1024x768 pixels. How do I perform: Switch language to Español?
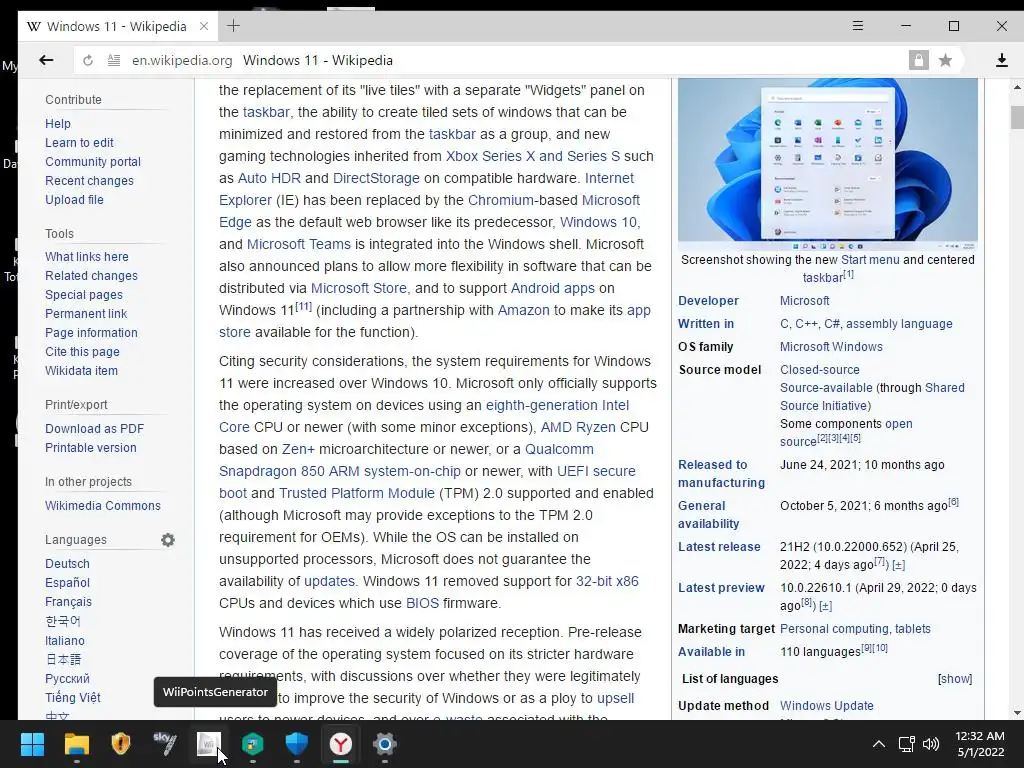[x=67, y=583]
